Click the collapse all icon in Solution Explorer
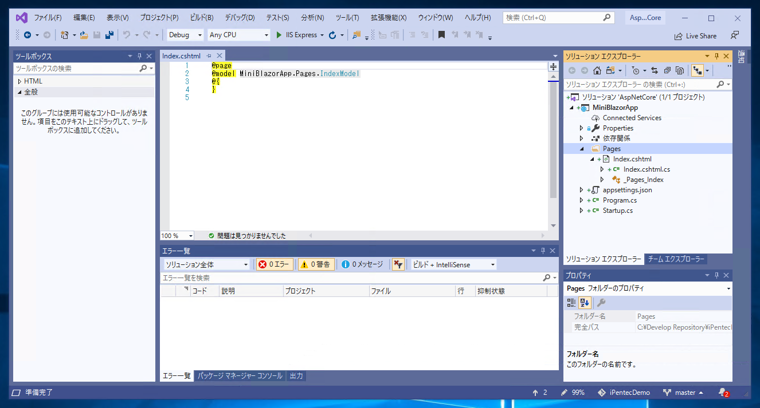Viewport: 760px width, 408px height. (x=667, y=71)
